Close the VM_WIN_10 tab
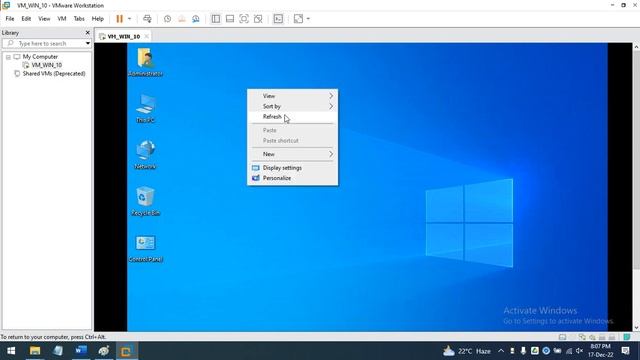Viewport: 640px width, 360px height. 147,36
